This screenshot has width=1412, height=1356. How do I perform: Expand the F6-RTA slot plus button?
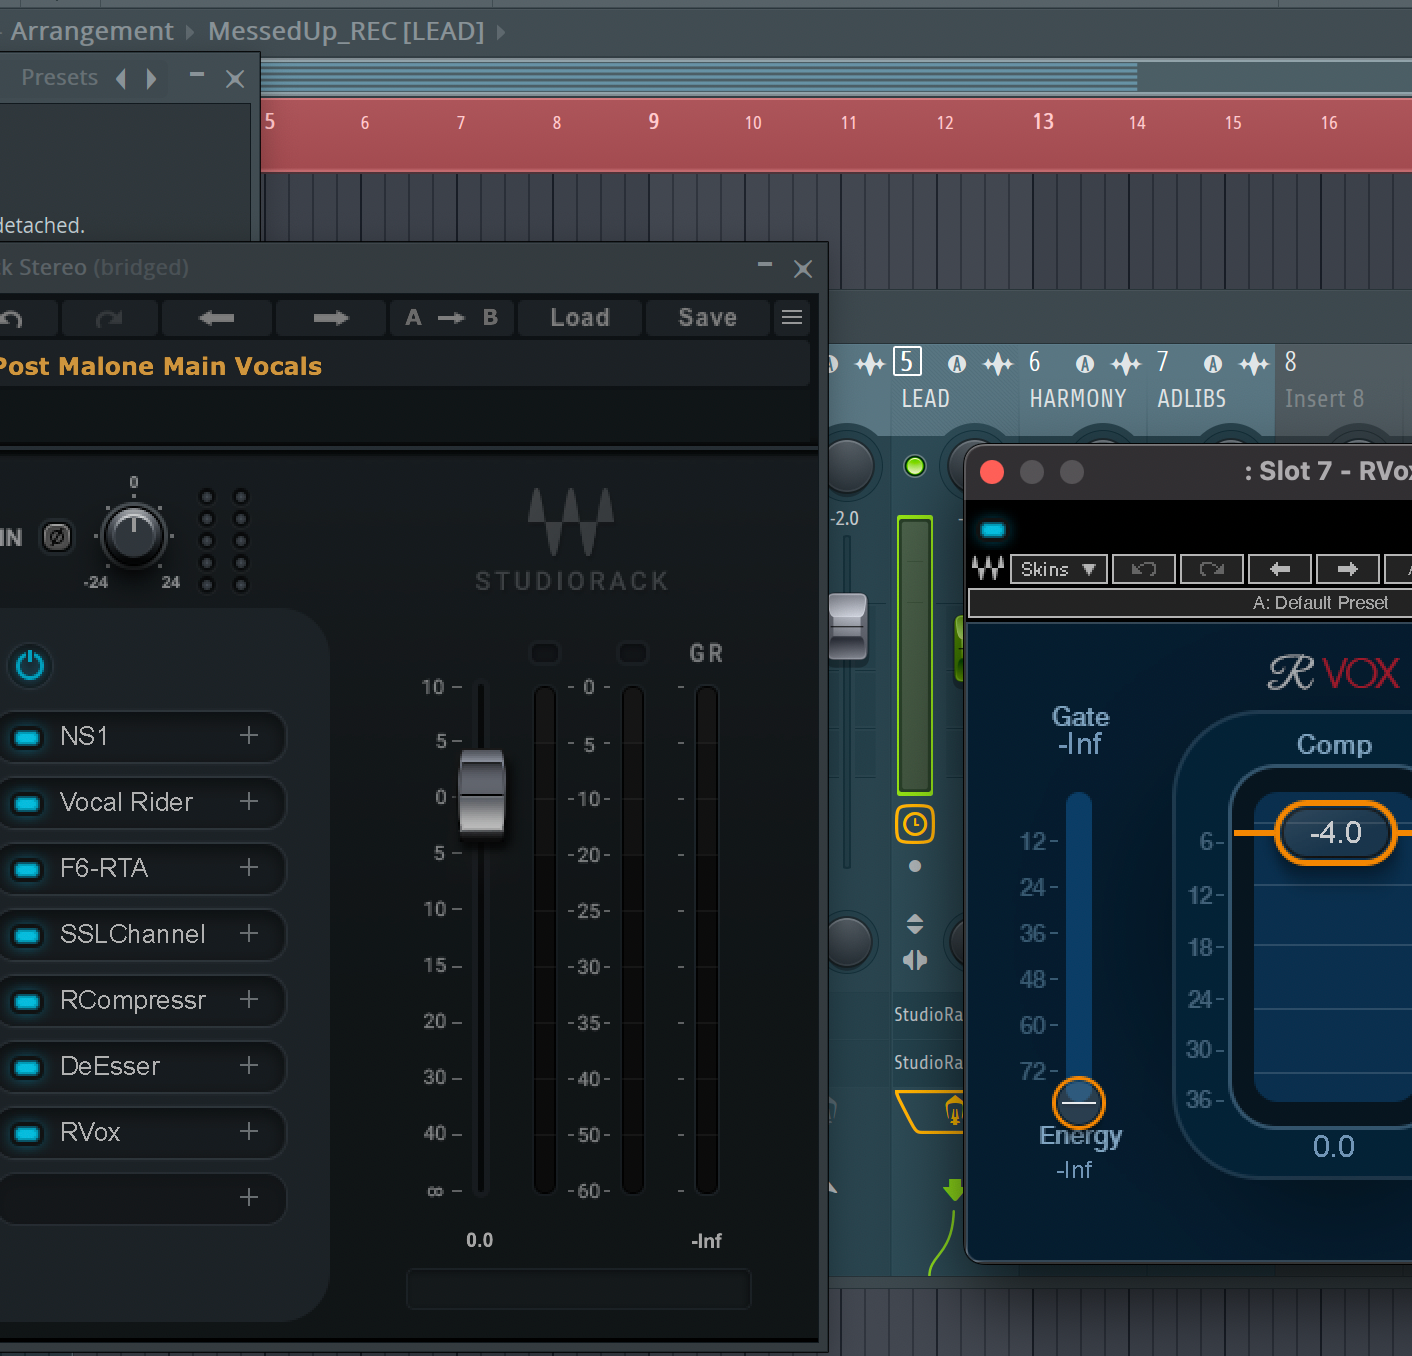pos(249,868)
